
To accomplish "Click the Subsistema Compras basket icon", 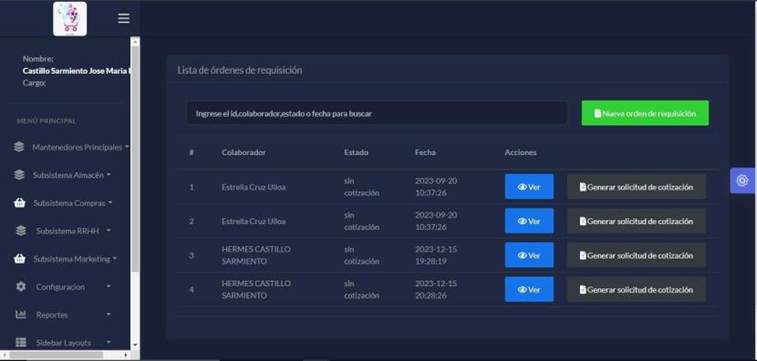I will point(20,203).
